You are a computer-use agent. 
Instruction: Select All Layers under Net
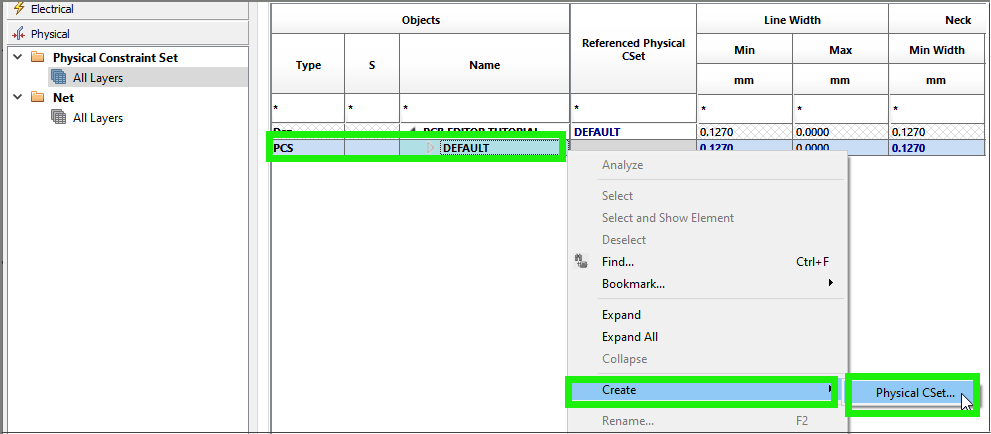click(97, 118)
